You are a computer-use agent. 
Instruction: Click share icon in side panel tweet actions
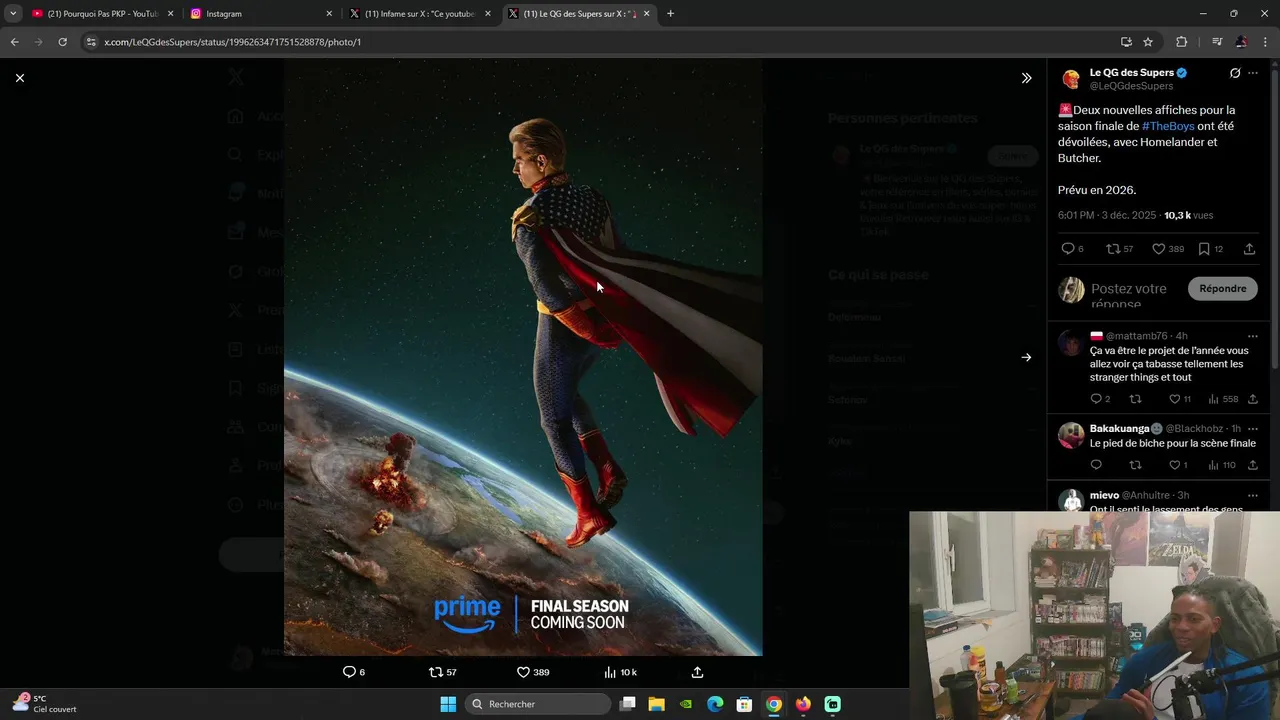coord(1250,249)
